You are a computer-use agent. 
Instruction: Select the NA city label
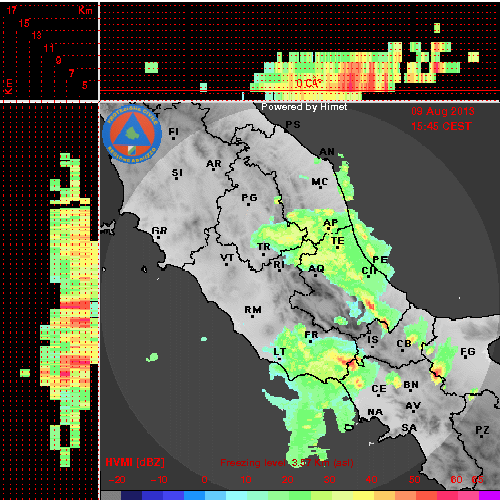(375, 412)
